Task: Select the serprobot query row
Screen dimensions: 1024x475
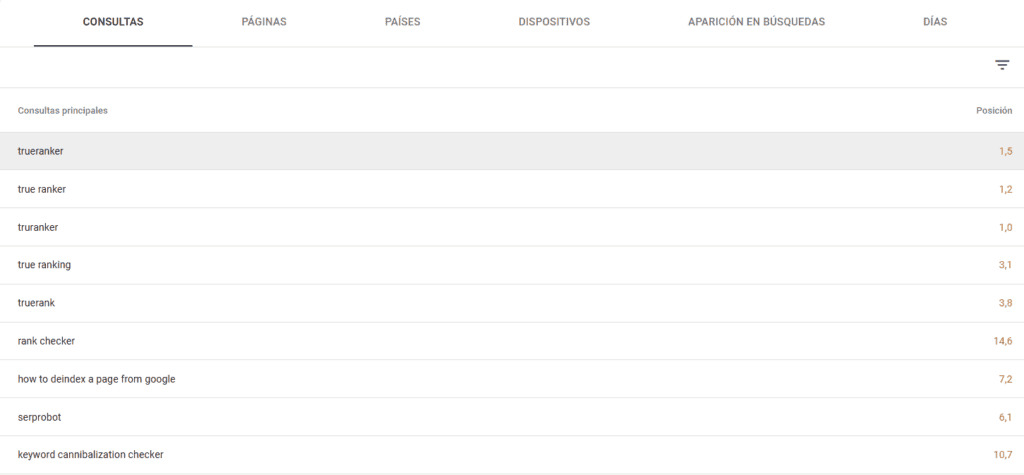Action: pos(39,417)
